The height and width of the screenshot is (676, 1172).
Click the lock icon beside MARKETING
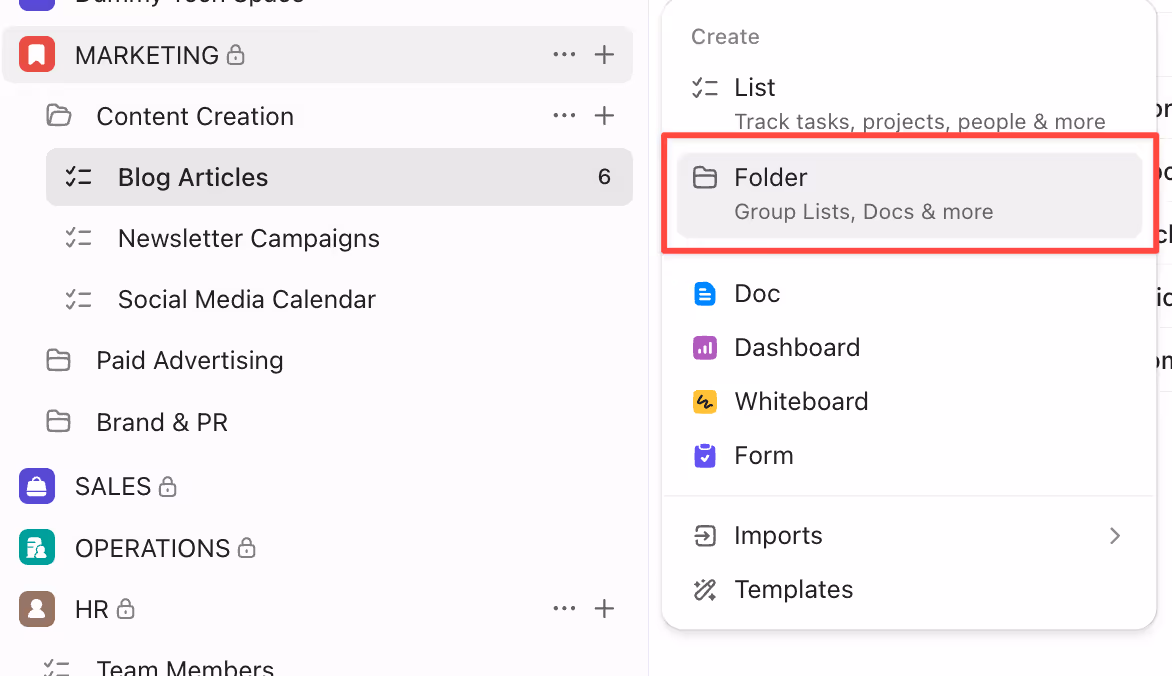click(235, 55)
